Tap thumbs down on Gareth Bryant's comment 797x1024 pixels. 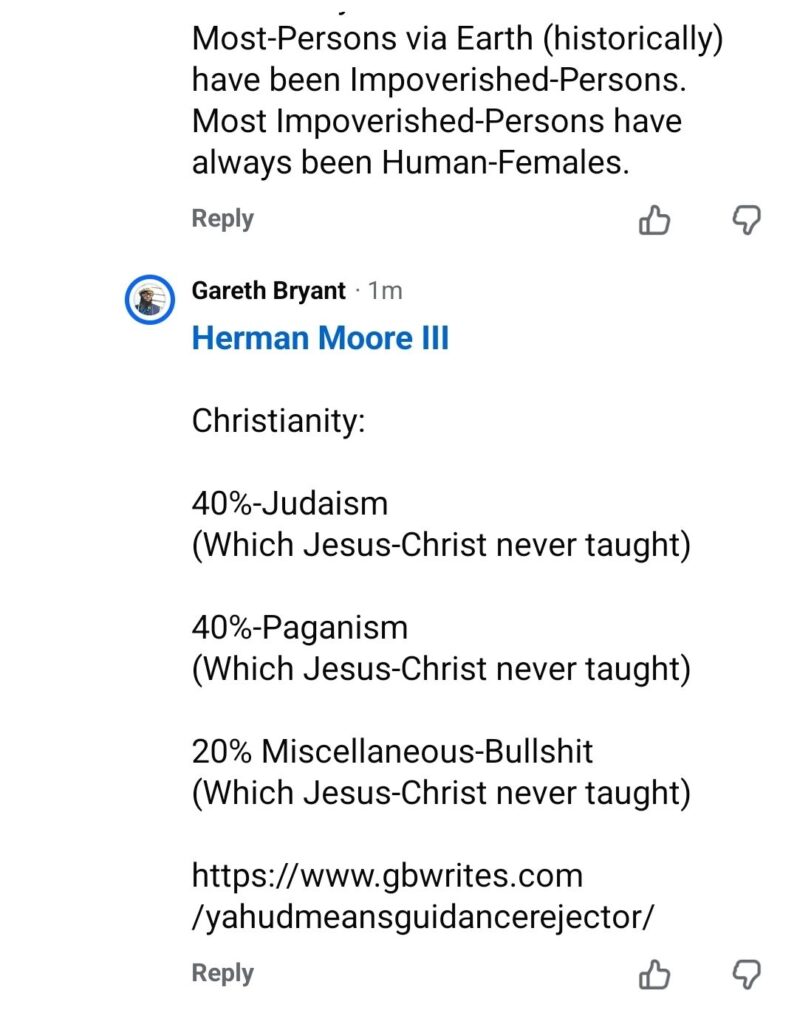(x=747, y=973)
